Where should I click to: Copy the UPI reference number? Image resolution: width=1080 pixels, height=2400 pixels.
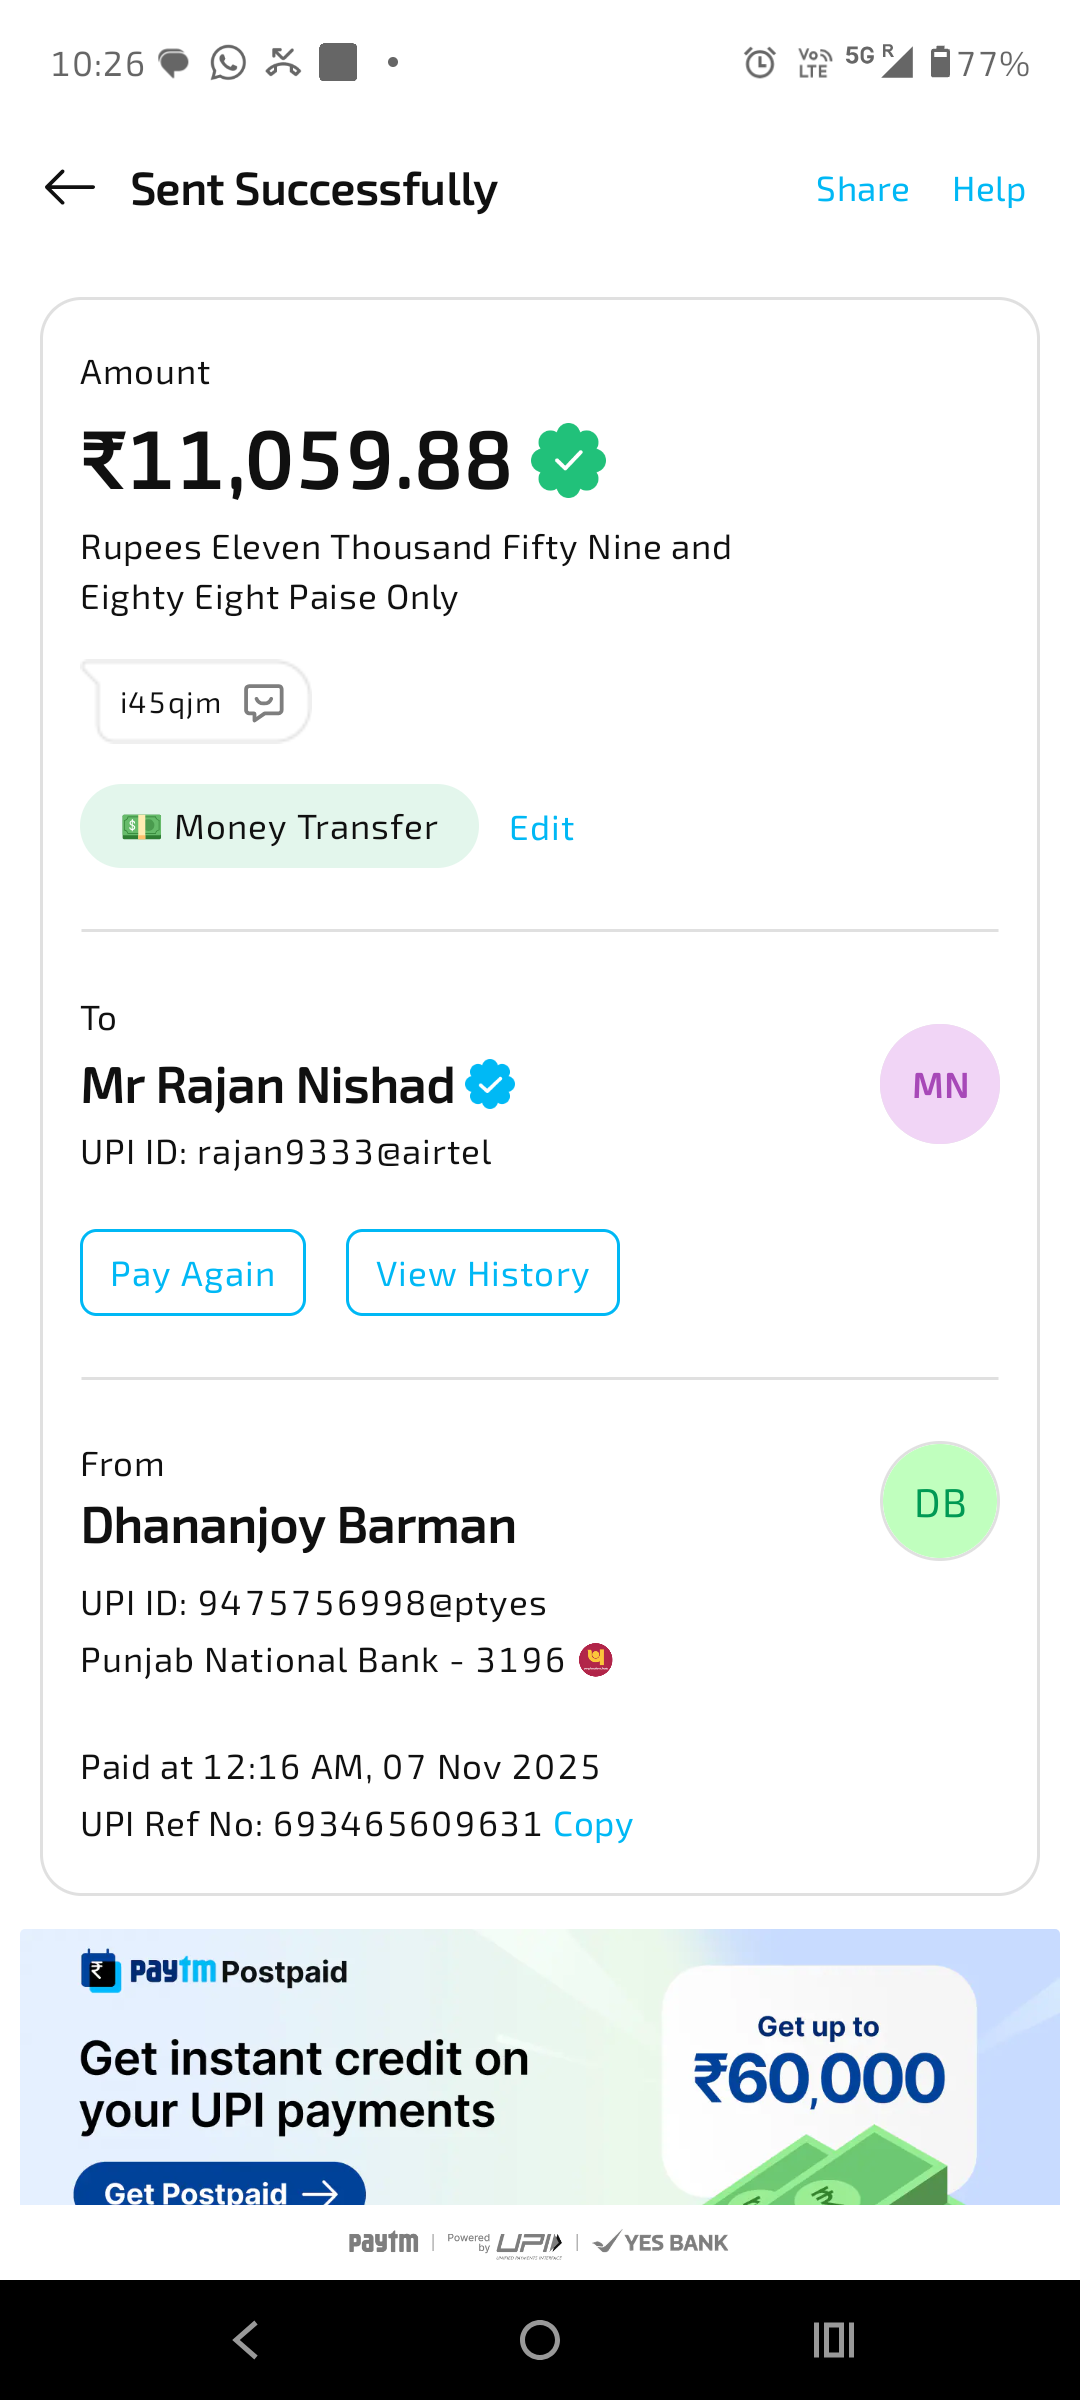click(x=593, y=1825)
